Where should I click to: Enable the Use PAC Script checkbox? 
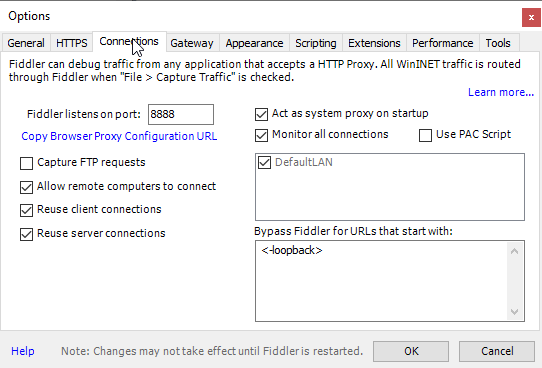[425, 135]
